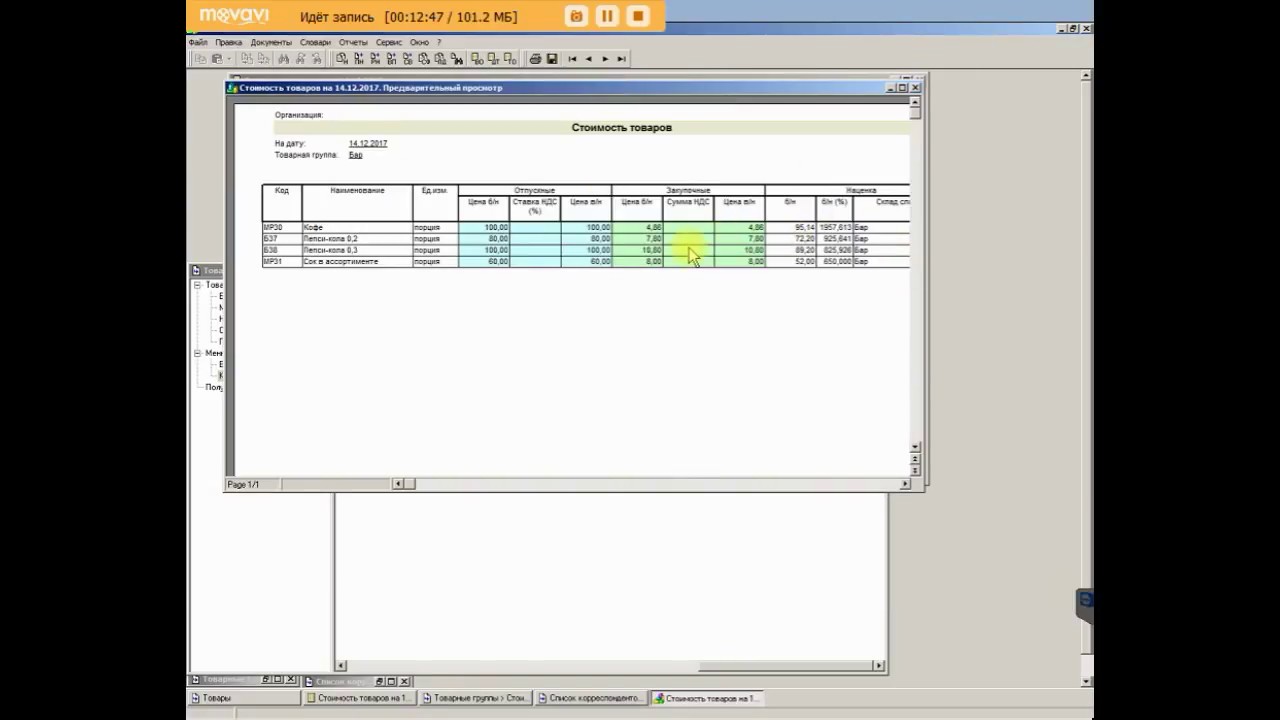Click the new document ВП icon
Image resolution: width=1280 pixels, height=720 pixels.
click(391, 59)
